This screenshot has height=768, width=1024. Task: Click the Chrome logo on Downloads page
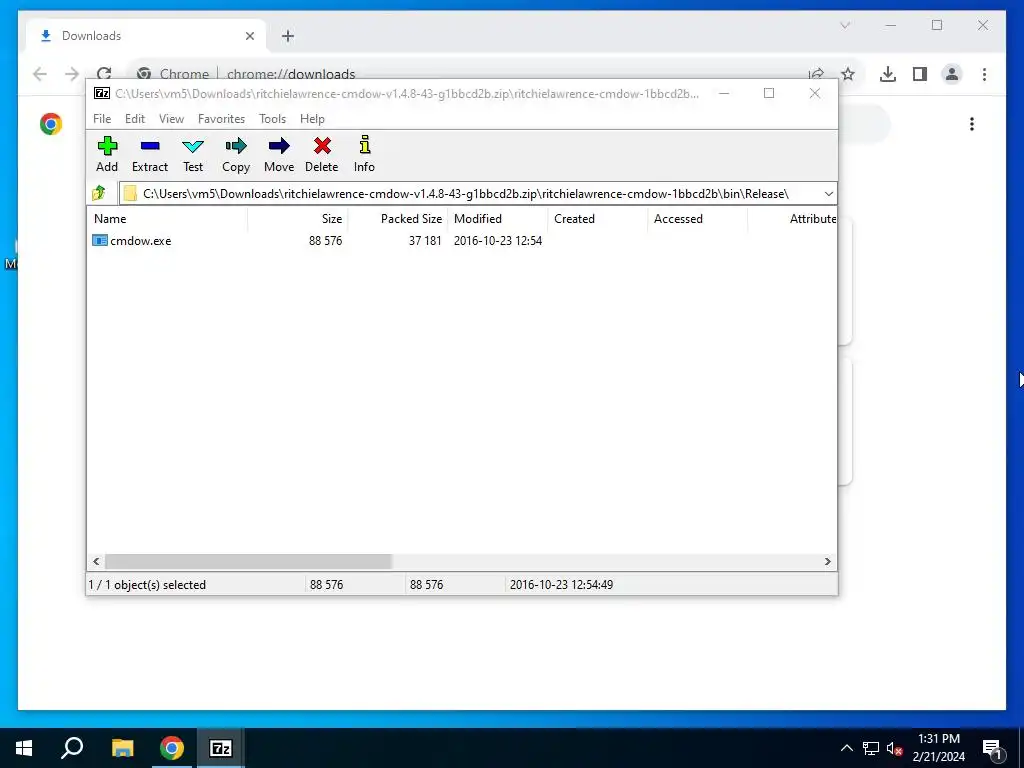pos(51,124)
